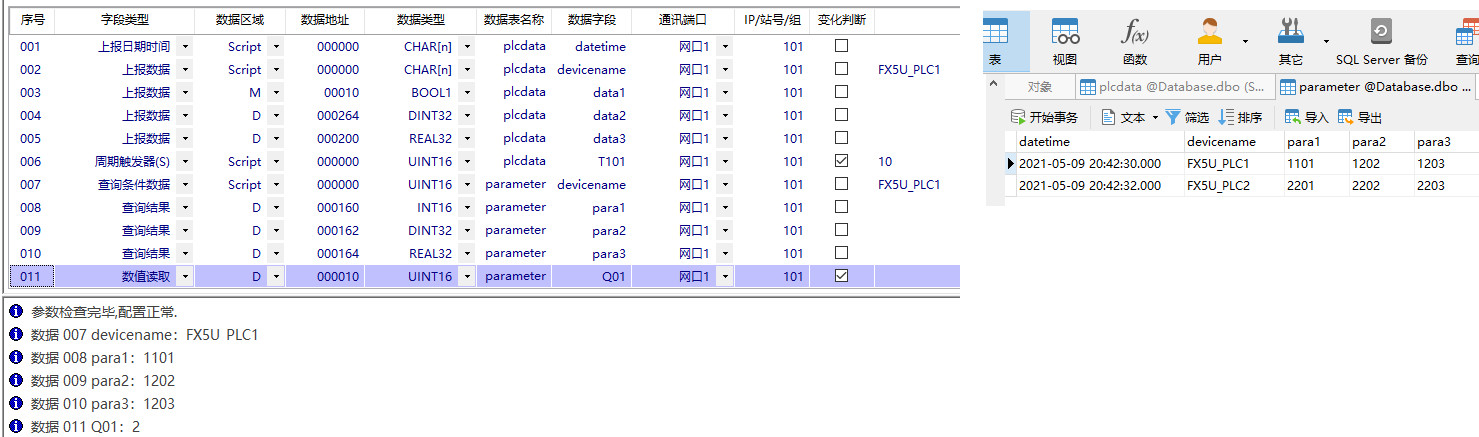Switch to the plcdata @Database.dbo tab
The image size is (1479, 437).
[x=1172, y=87]
